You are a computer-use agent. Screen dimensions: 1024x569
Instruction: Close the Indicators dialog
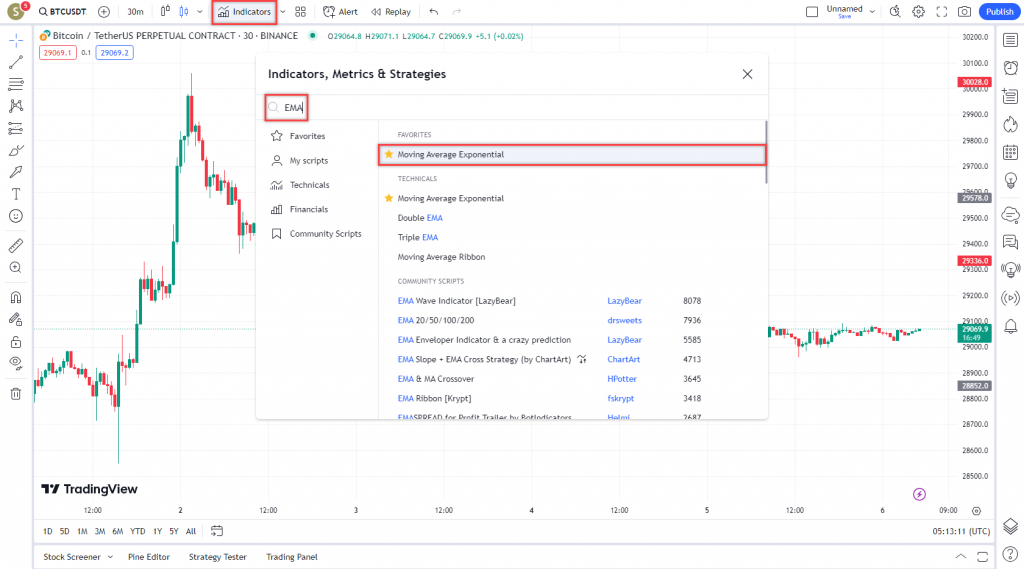[x=747, y=74]
